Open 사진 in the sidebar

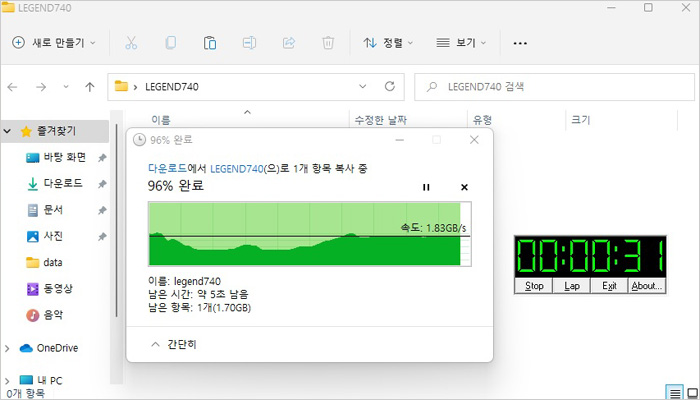point(53,236)
